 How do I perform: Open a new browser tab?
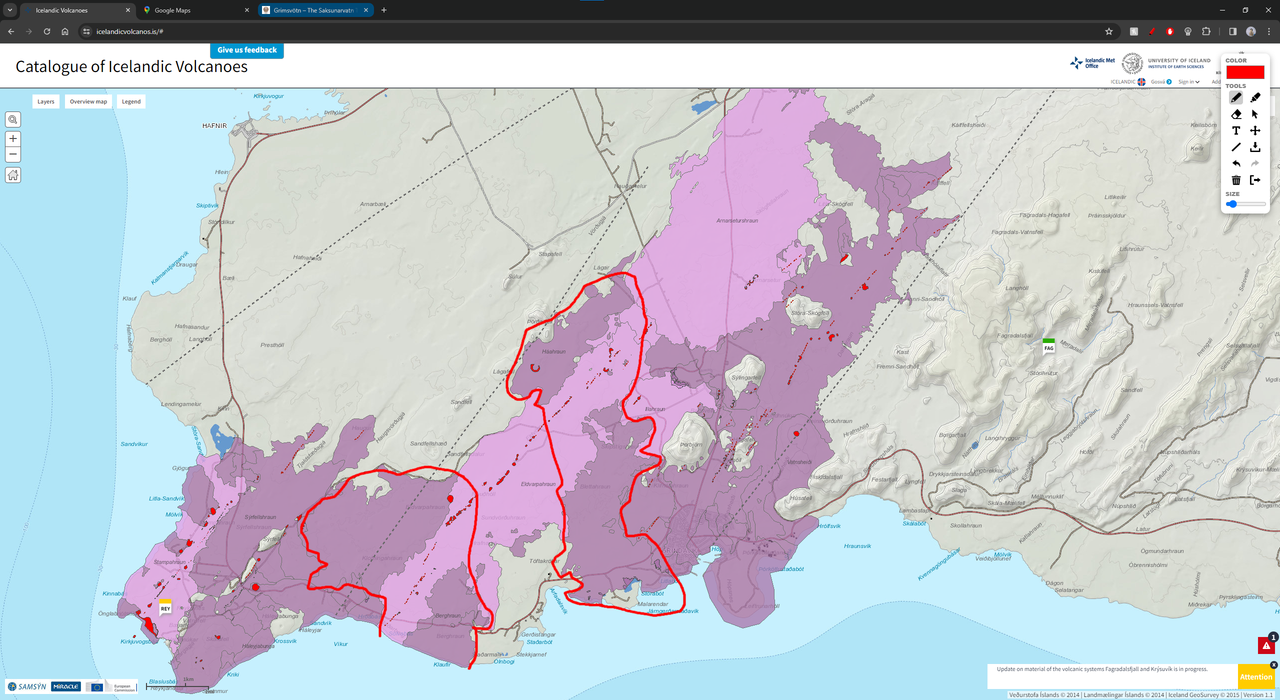(x=384, y=10)
